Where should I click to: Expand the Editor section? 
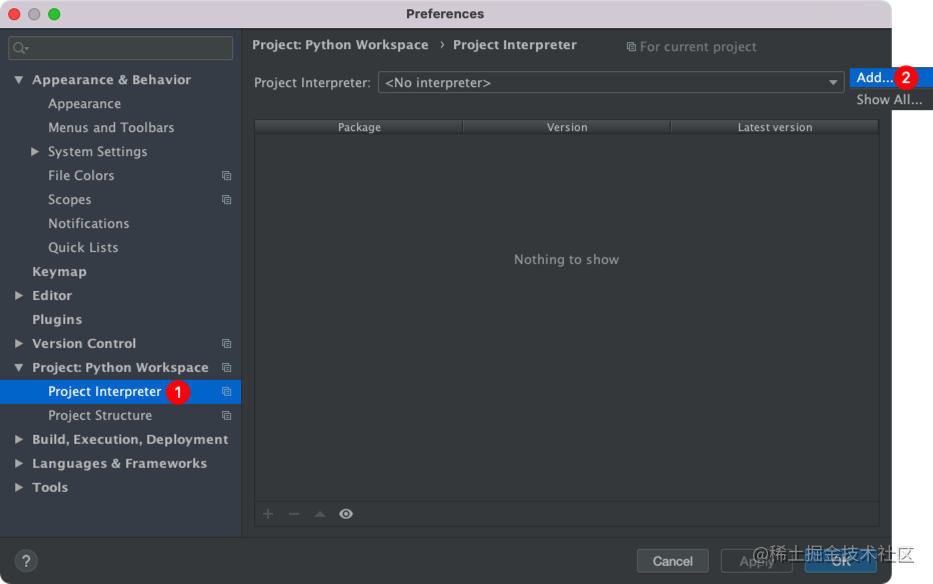click(17, 295)
